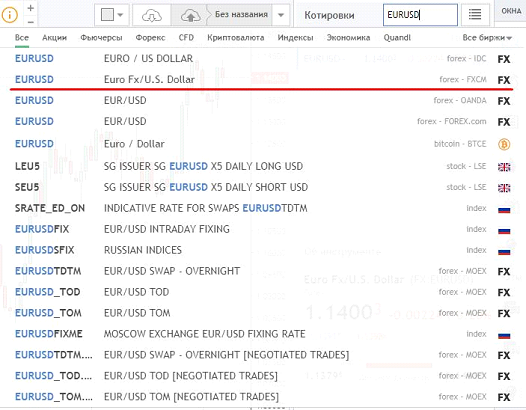Click the list view icon beside search
The height and width of the screenshot is (410, 526).
coord(475,15)
